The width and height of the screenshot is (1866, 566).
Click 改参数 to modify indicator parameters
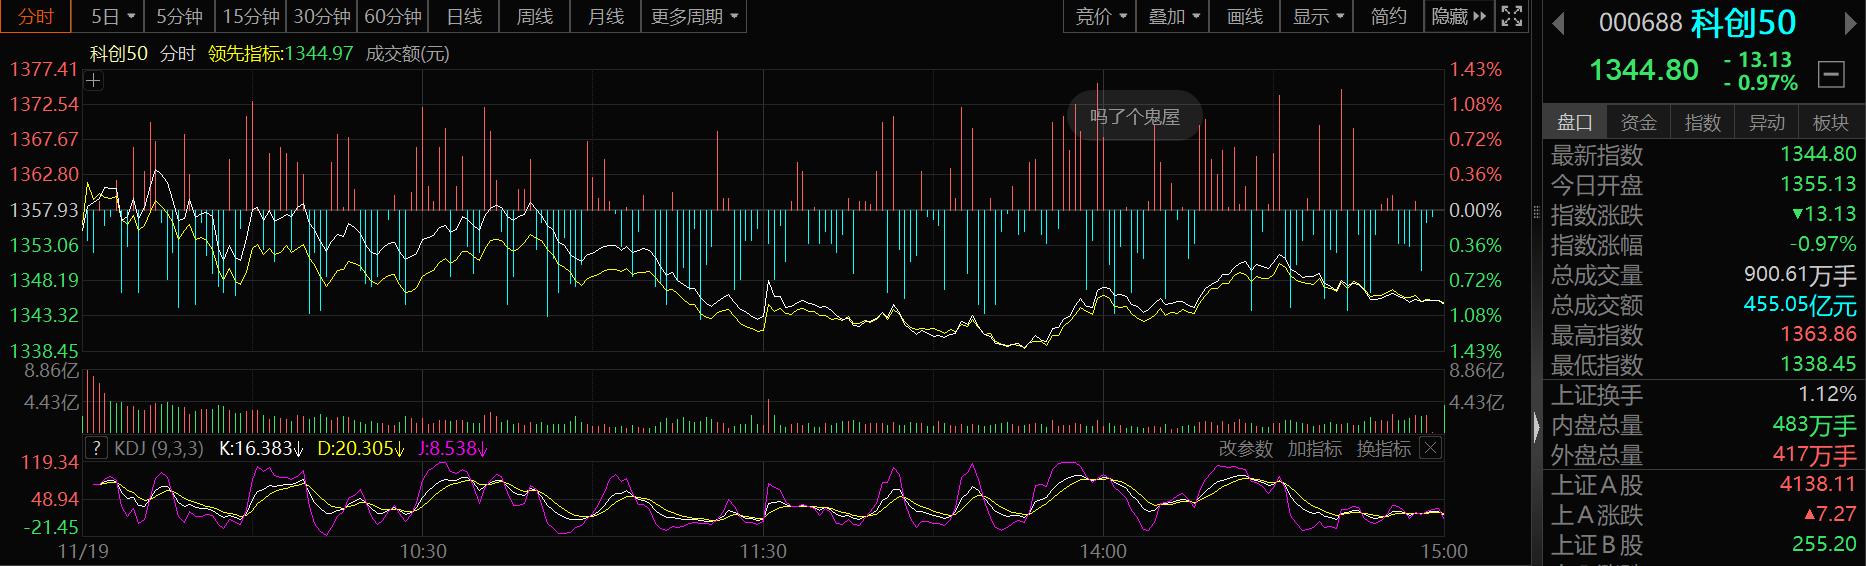(1245, 449)
